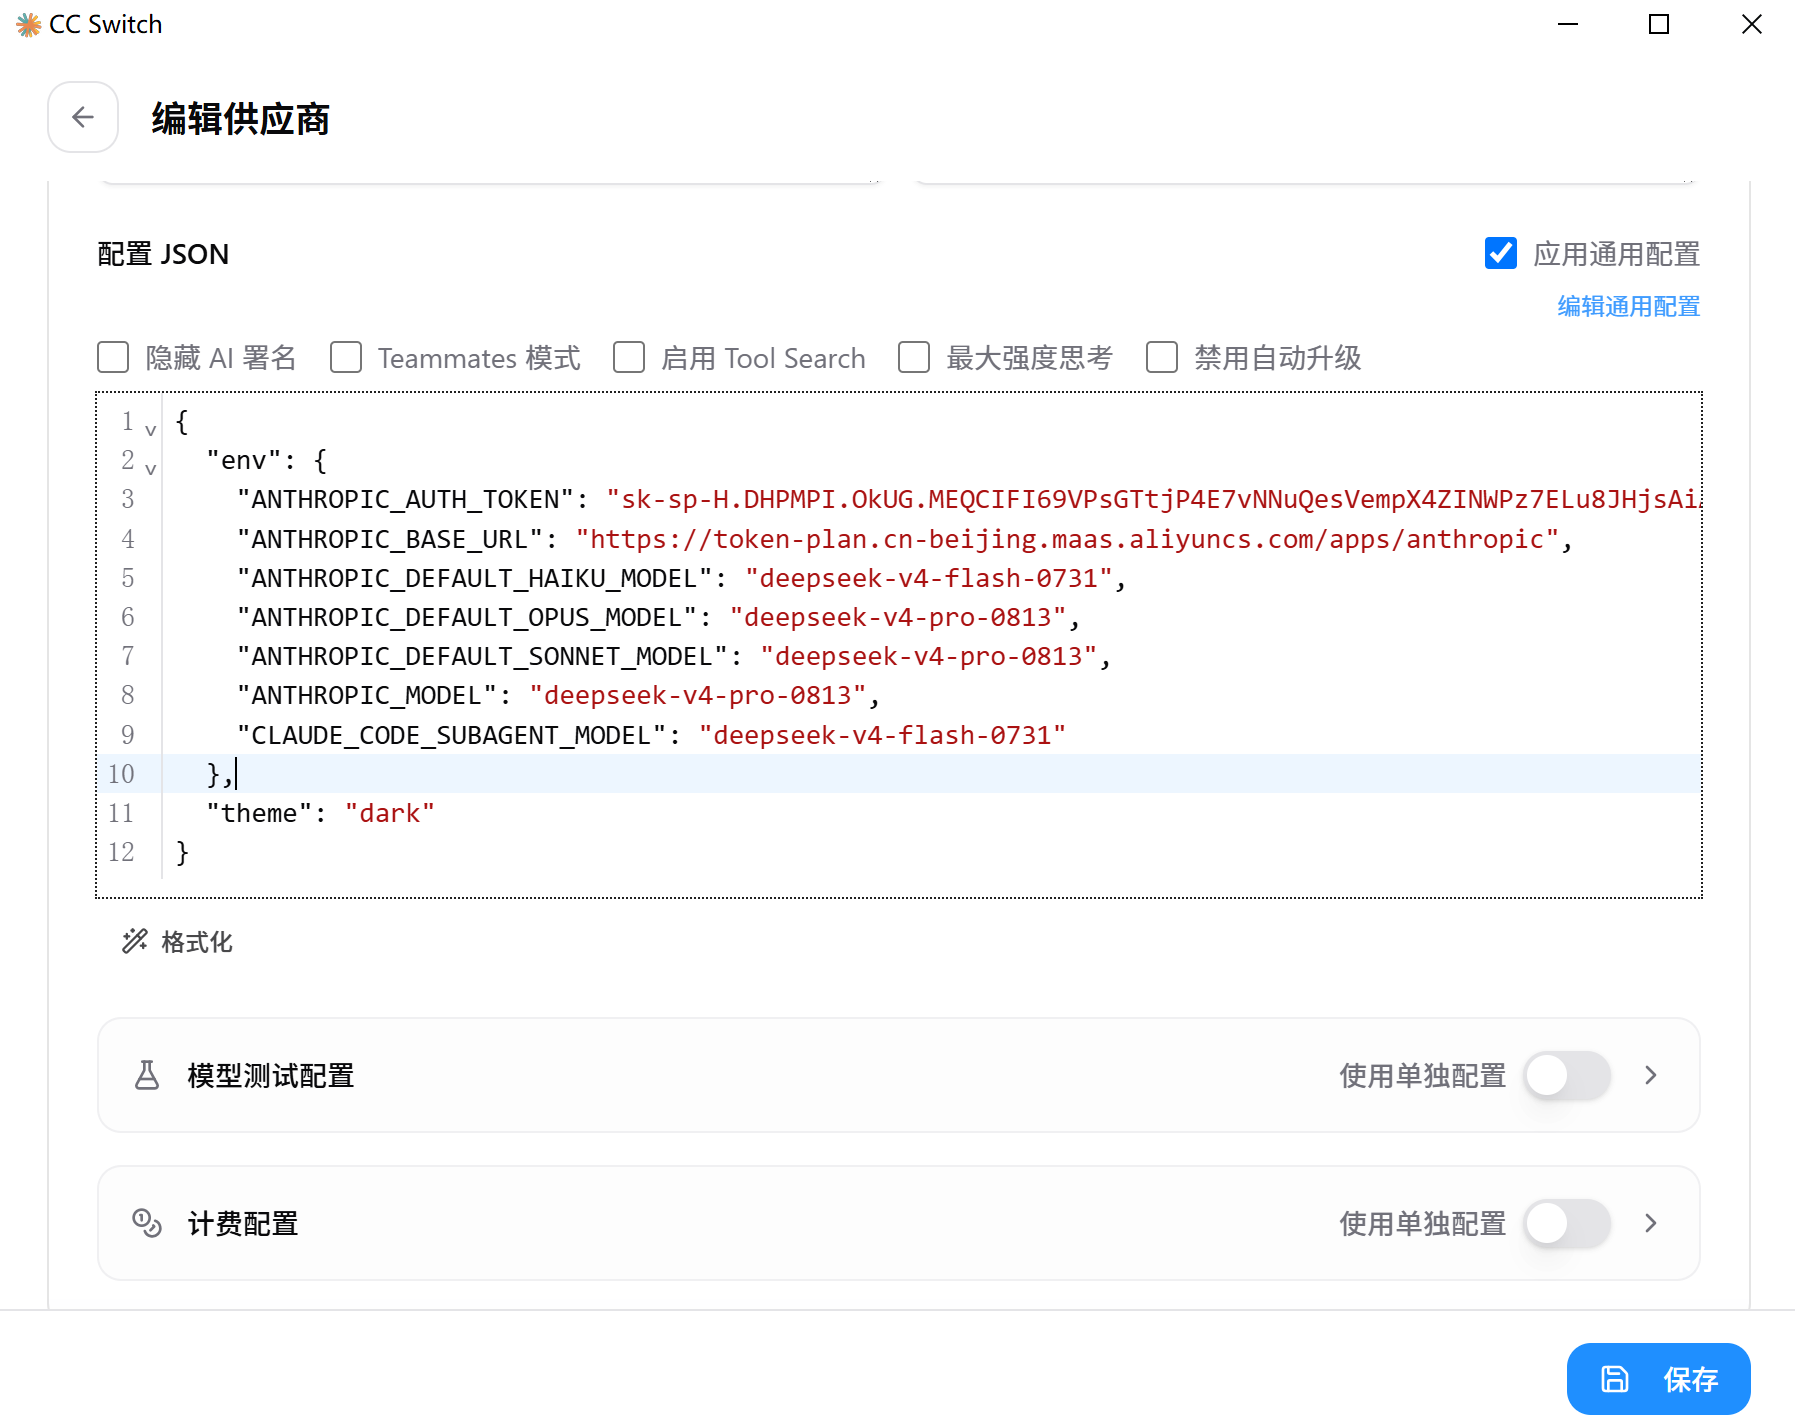Check the 禁用自动升级 box

click(1162, 357)
